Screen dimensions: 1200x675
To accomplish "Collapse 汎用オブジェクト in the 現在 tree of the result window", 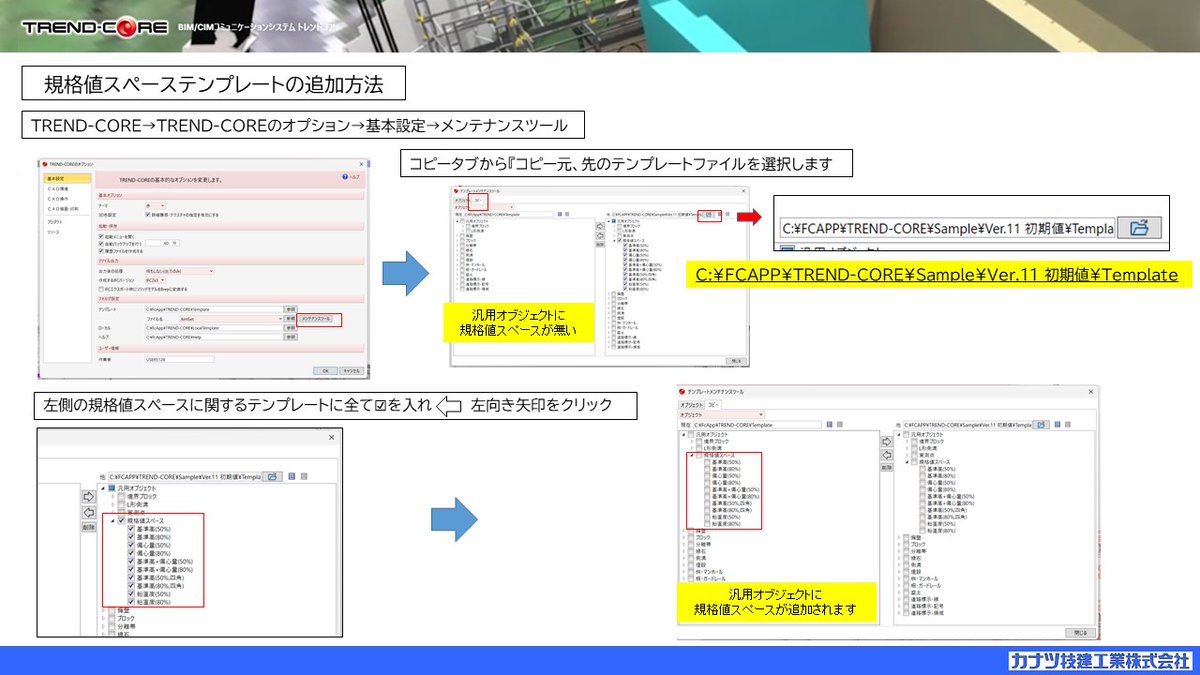I will click(x=684, y=435).
